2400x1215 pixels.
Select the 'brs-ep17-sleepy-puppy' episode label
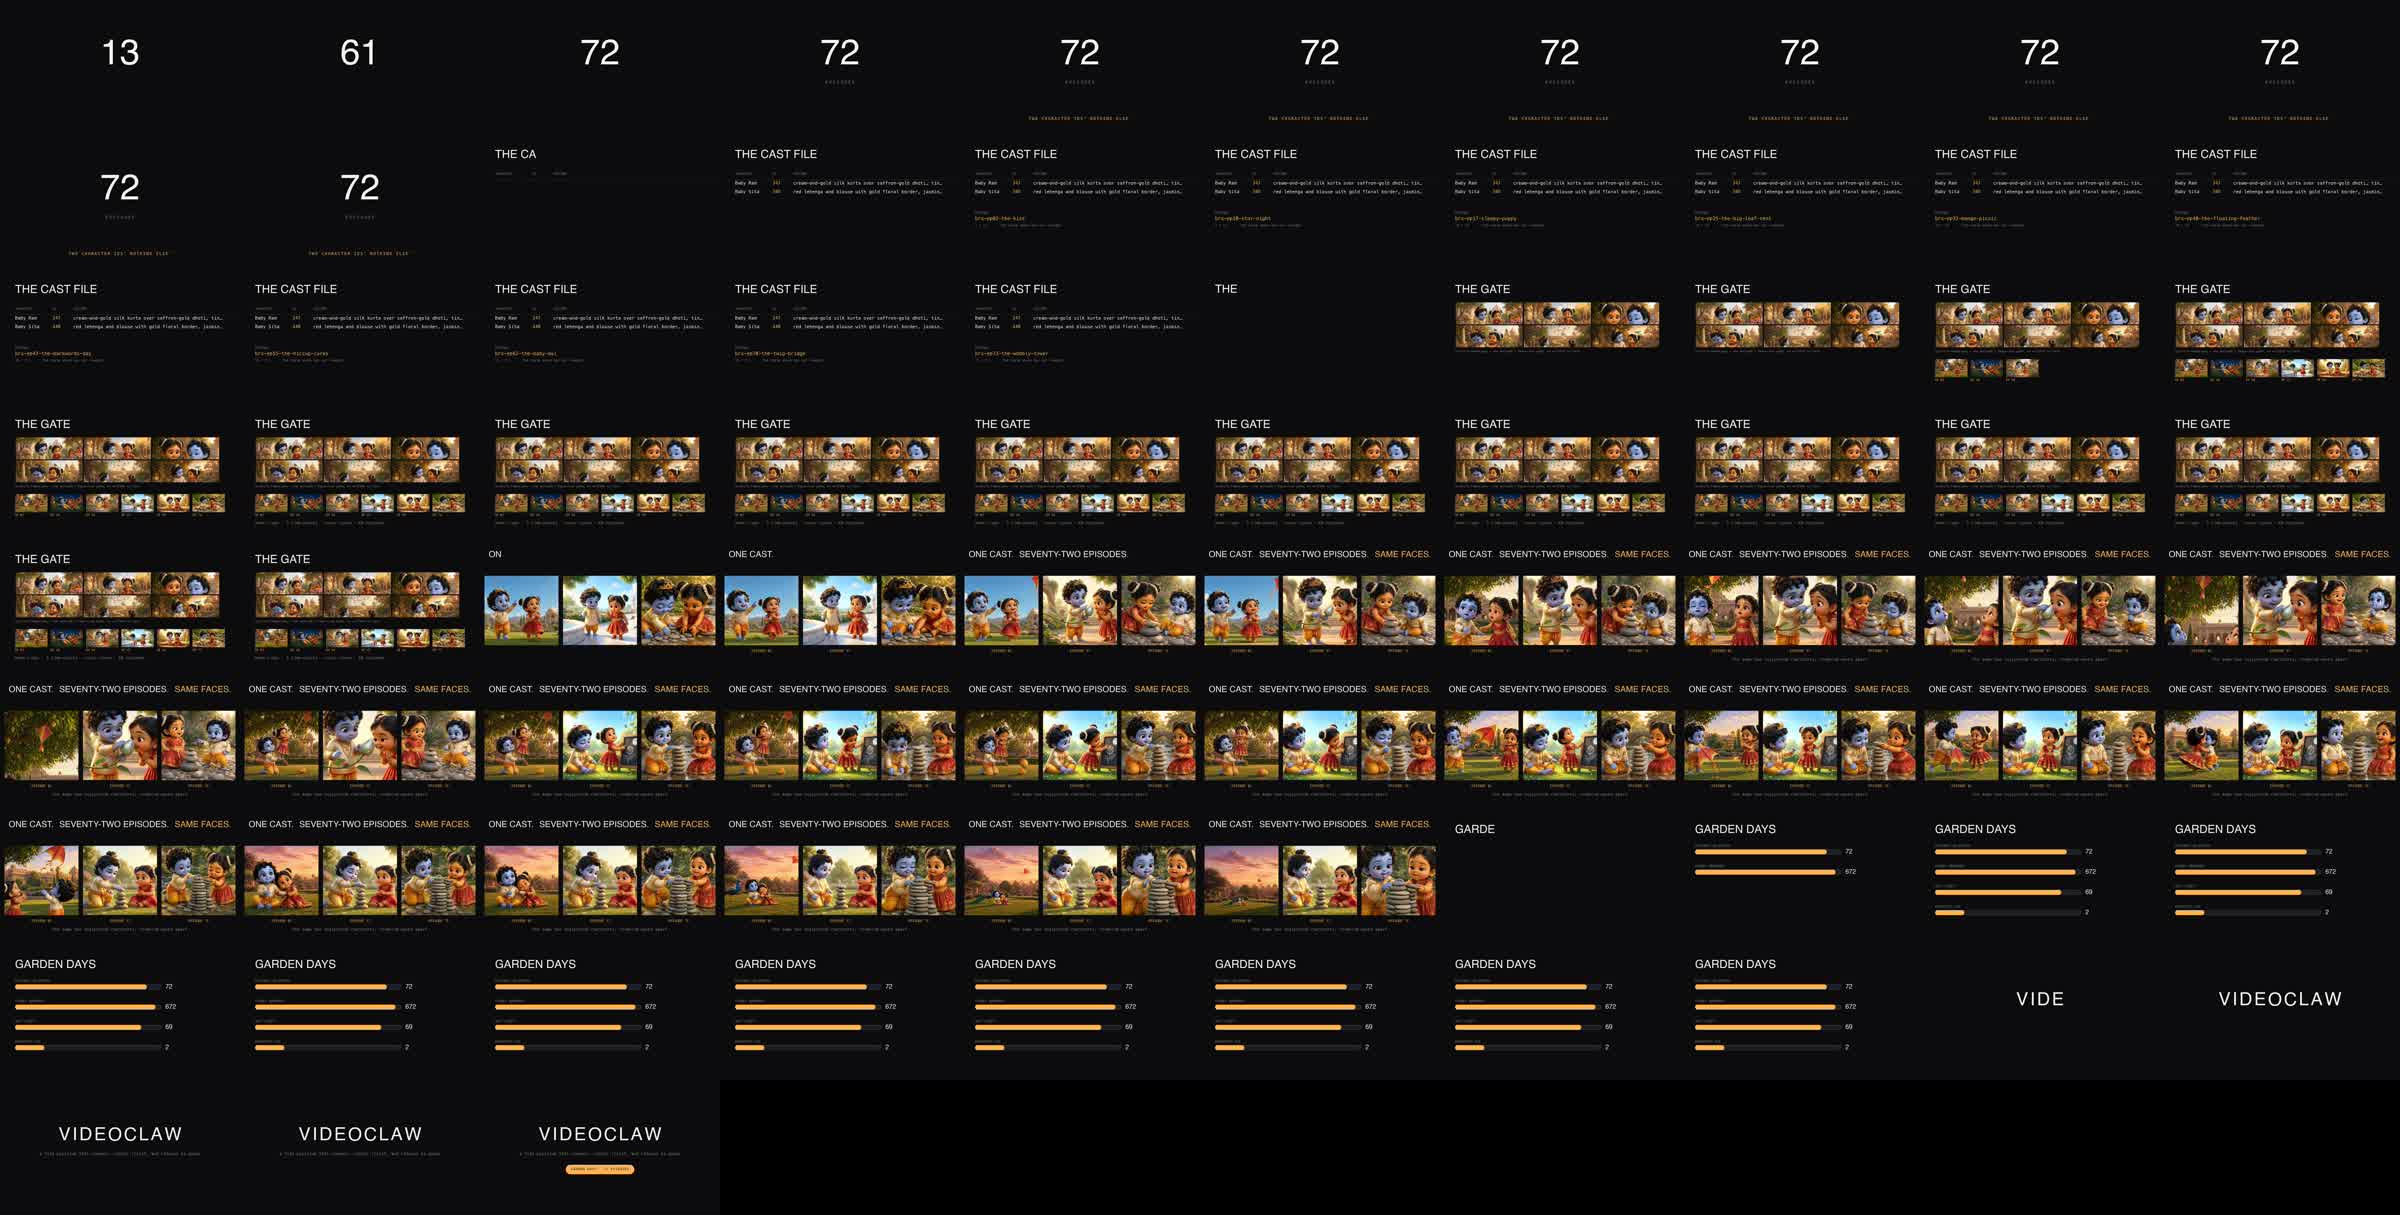point(1485,218)
